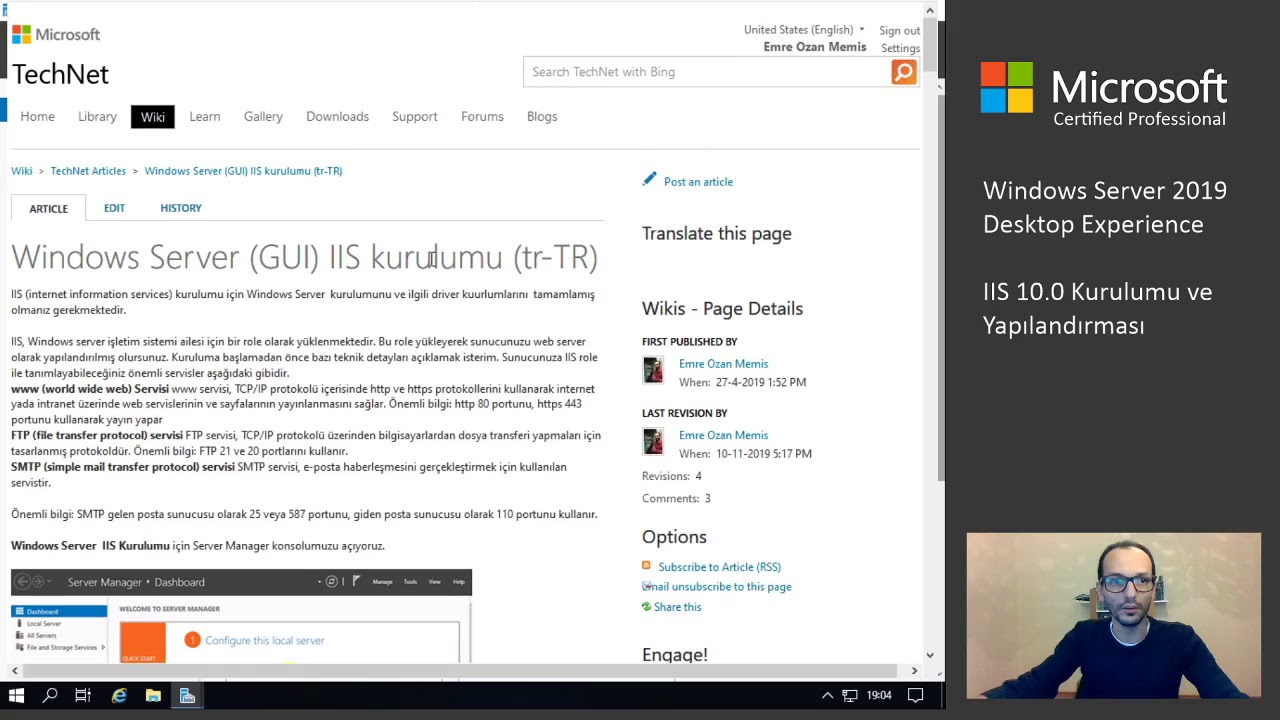Click the Windows Server (GUI) IIS kurulumu breadcrumb
1280x720 pixels.
(x=243, y=171)
